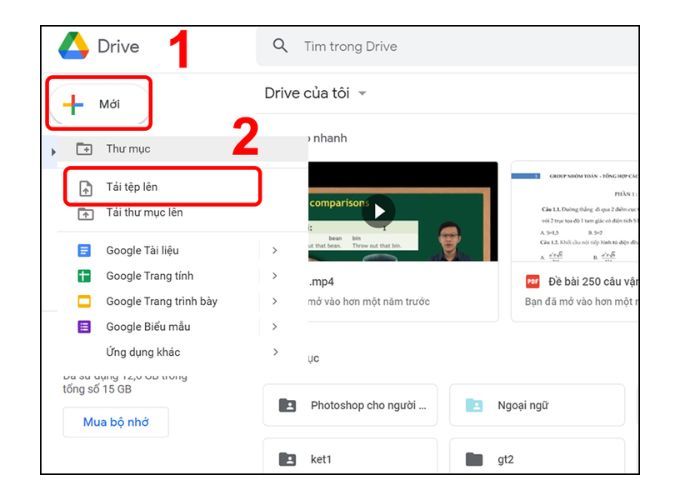Select 'Google Trang tính' menu item
The width and height of the screenshot is (680, 500).
point(182,276)
